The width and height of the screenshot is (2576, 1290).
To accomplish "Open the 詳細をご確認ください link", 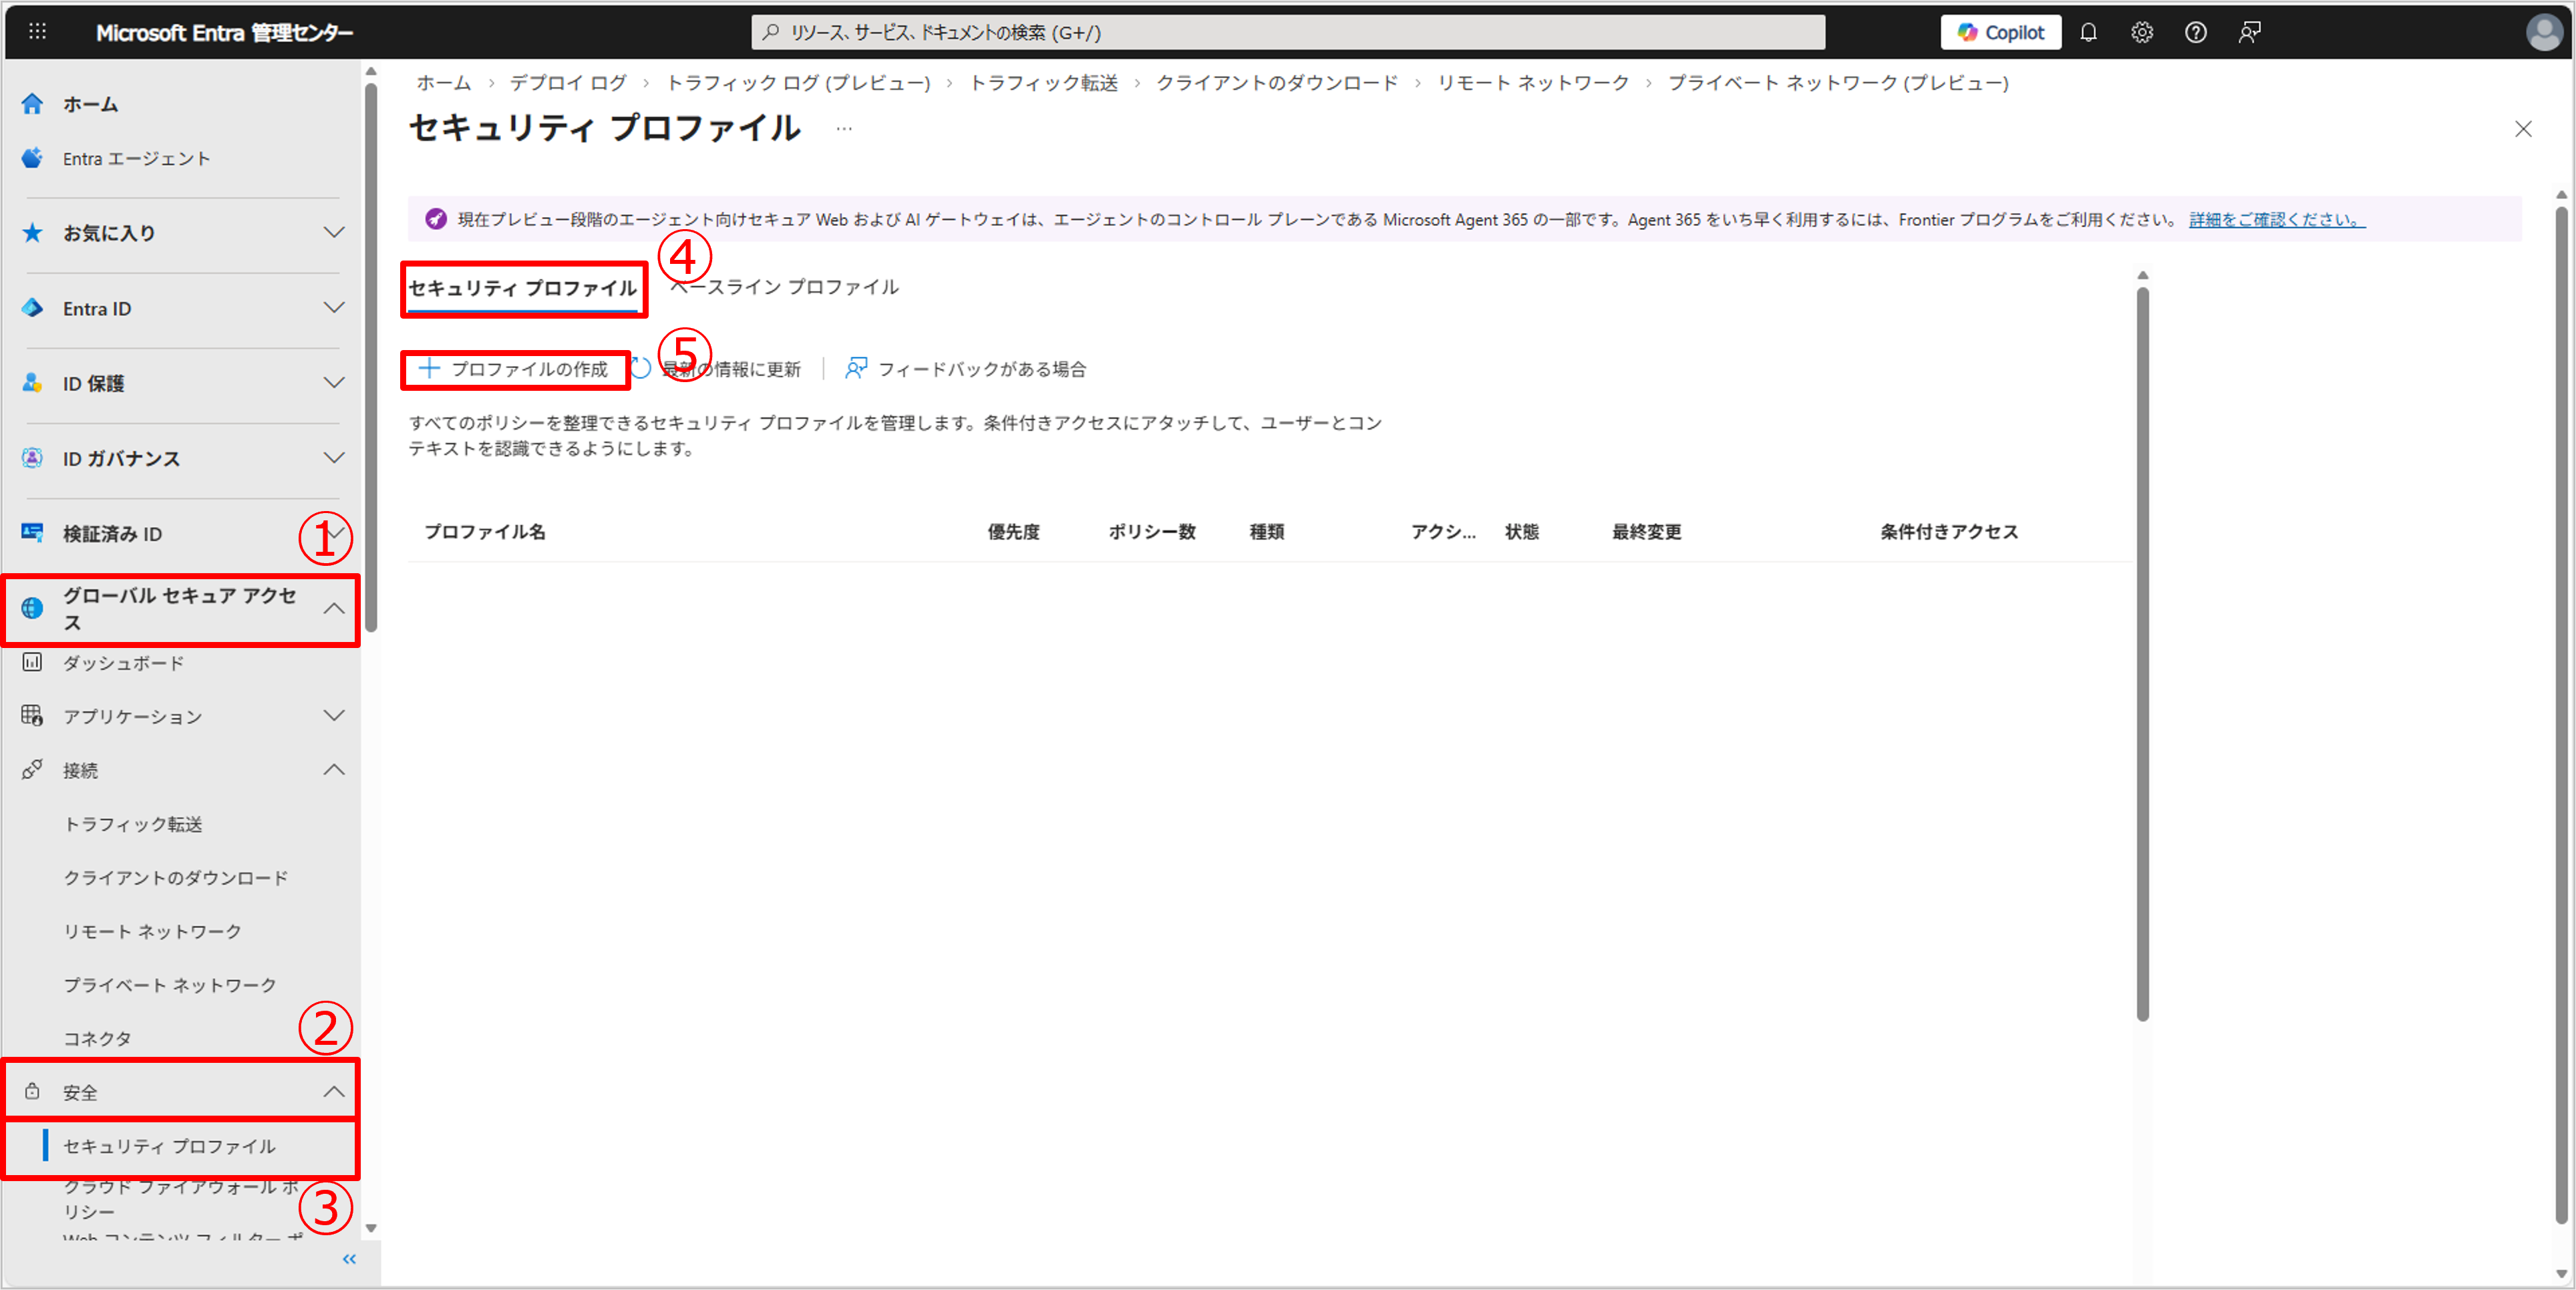I will pos(2276,220).
